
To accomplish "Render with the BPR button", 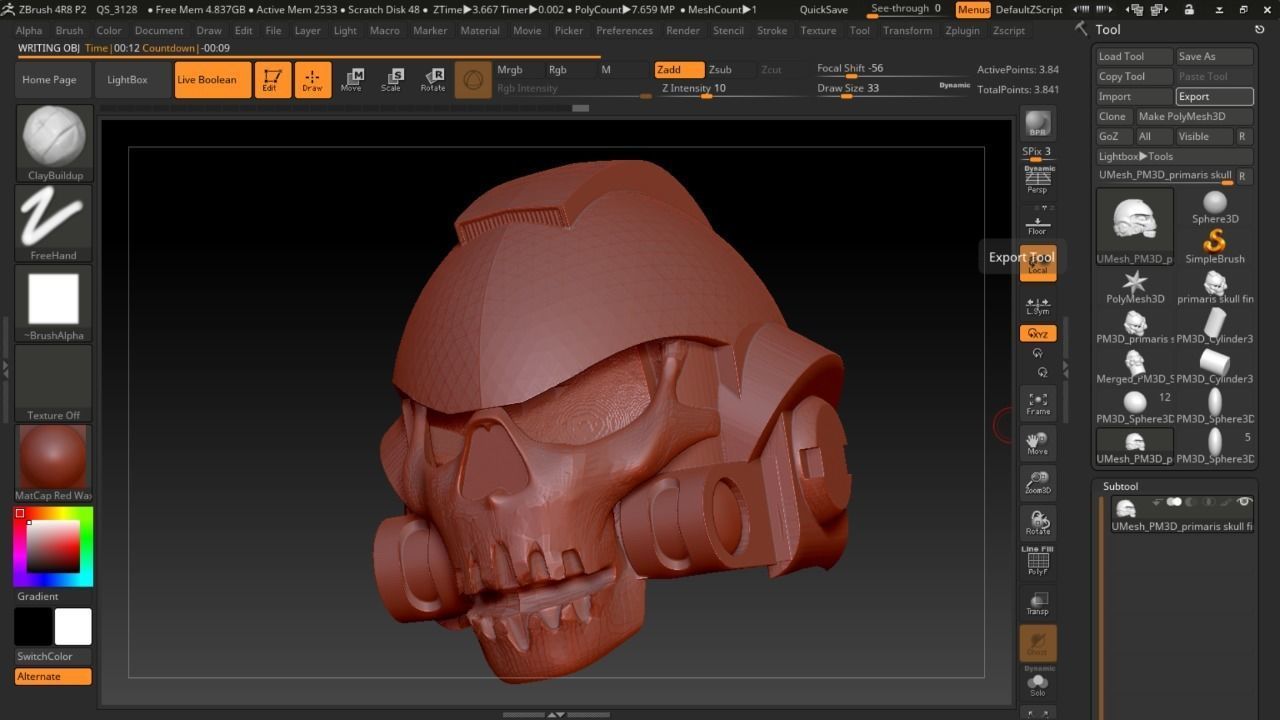I will point(1038,125).
